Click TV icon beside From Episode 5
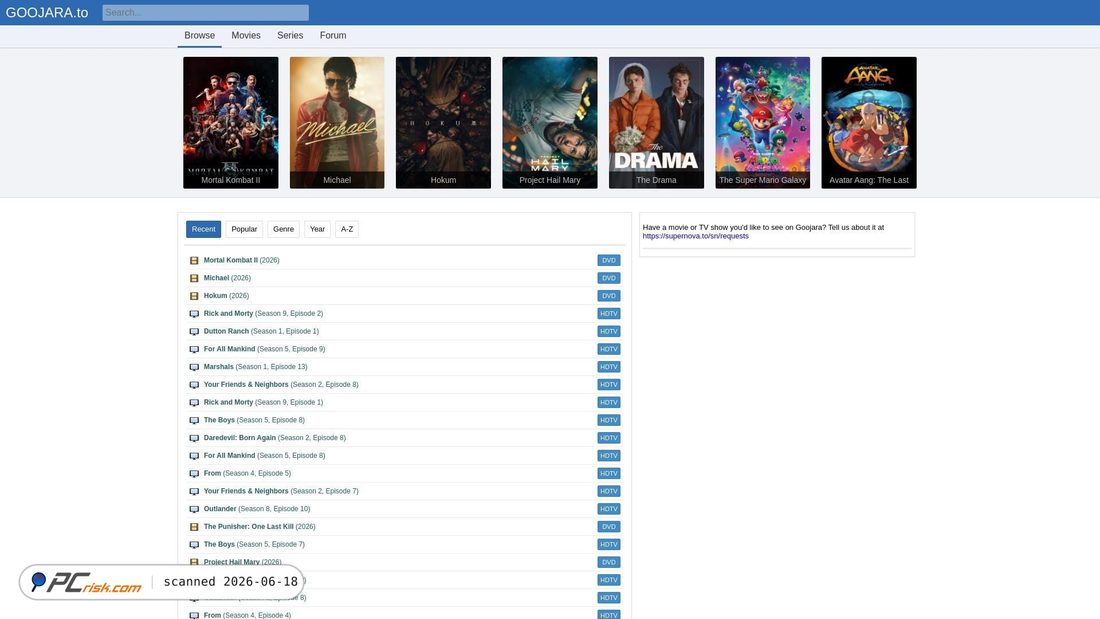 194,474
